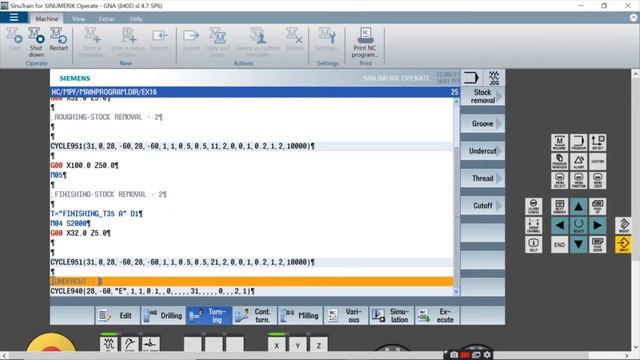
Task: Select the Edit softkey
Action: [x=118, y=316]
